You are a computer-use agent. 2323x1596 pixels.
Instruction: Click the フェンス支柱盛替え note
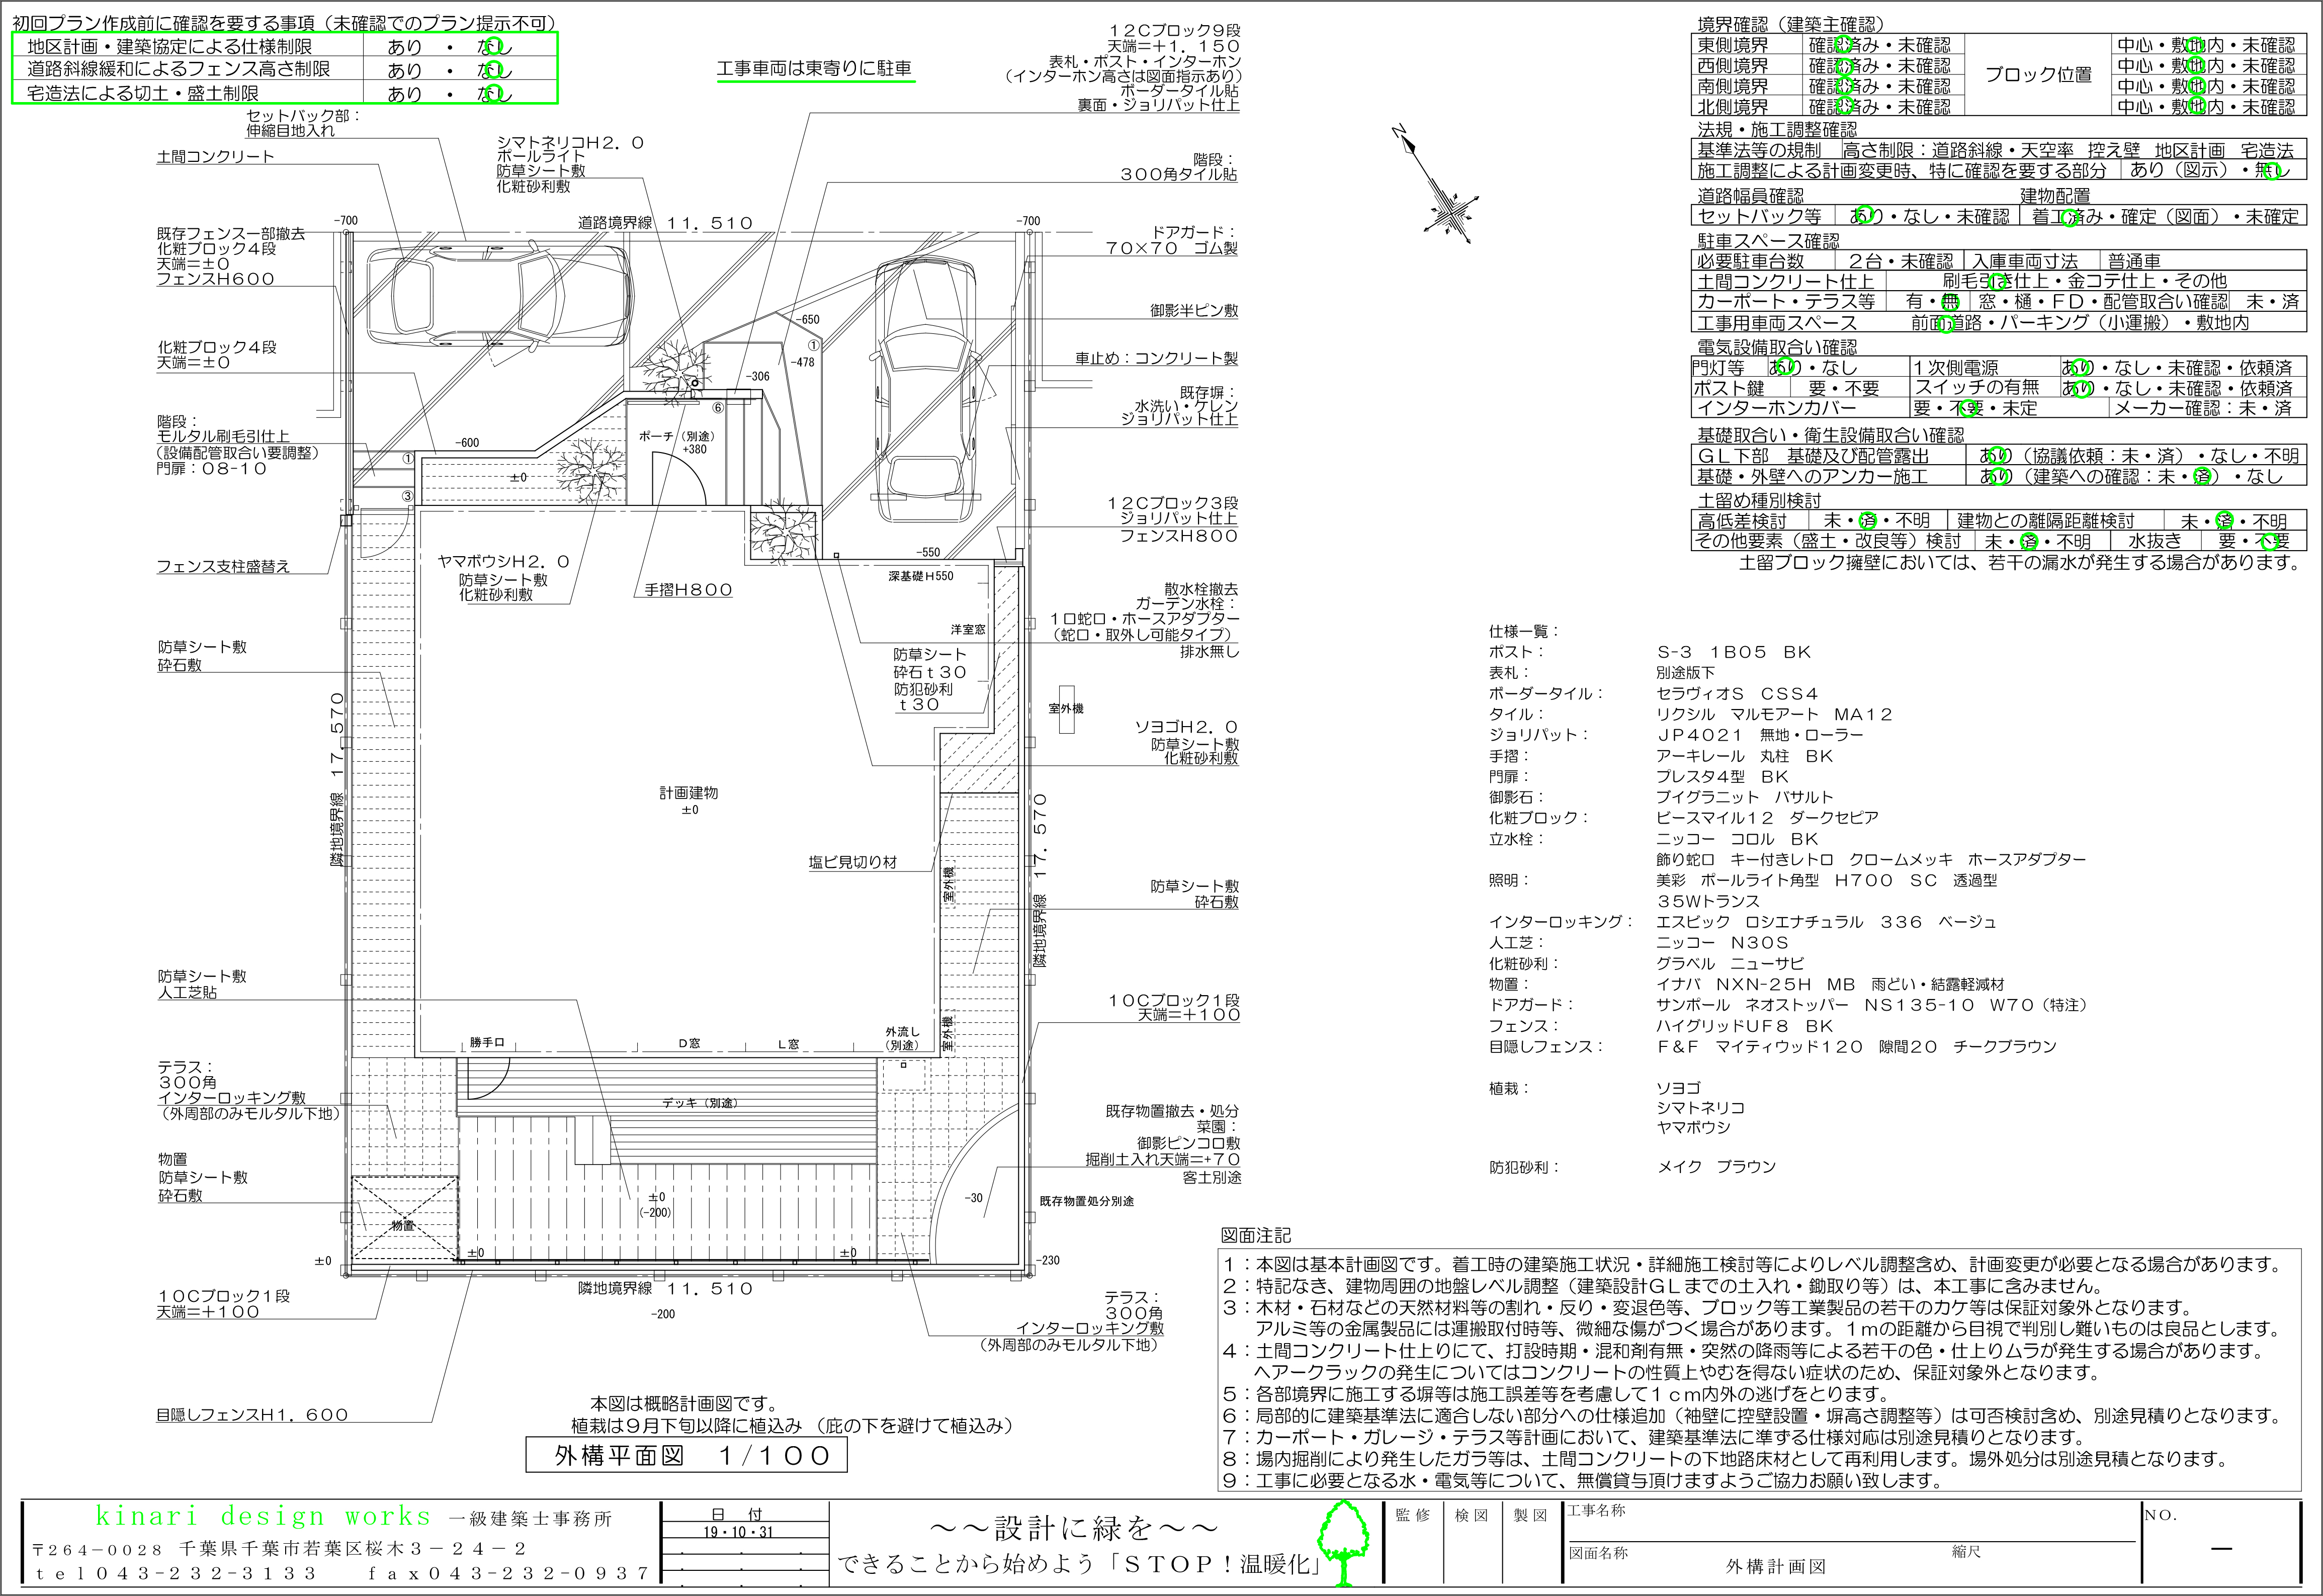223,566
